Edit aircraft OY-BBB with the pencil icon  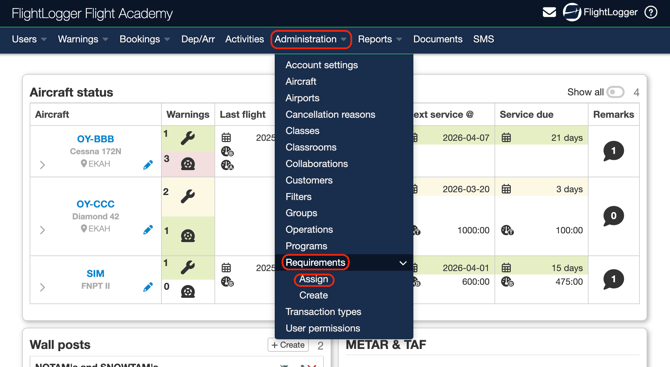(x=148, y=165)
